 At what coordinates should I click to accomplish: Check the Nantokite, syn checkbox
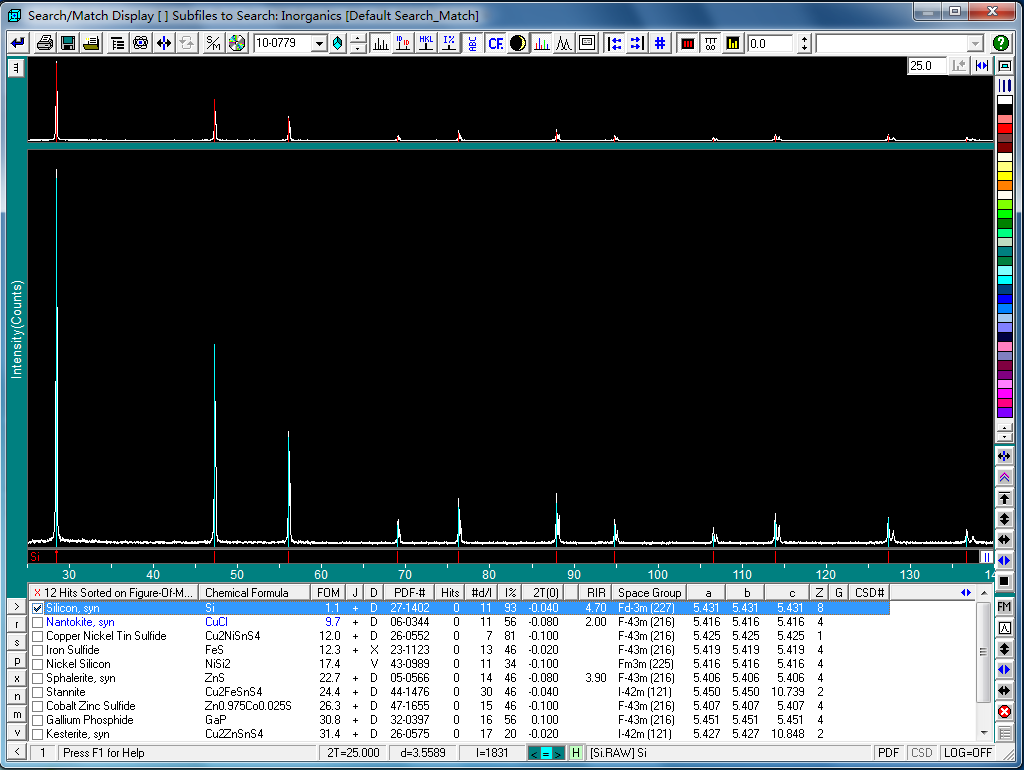coord(38,622)
